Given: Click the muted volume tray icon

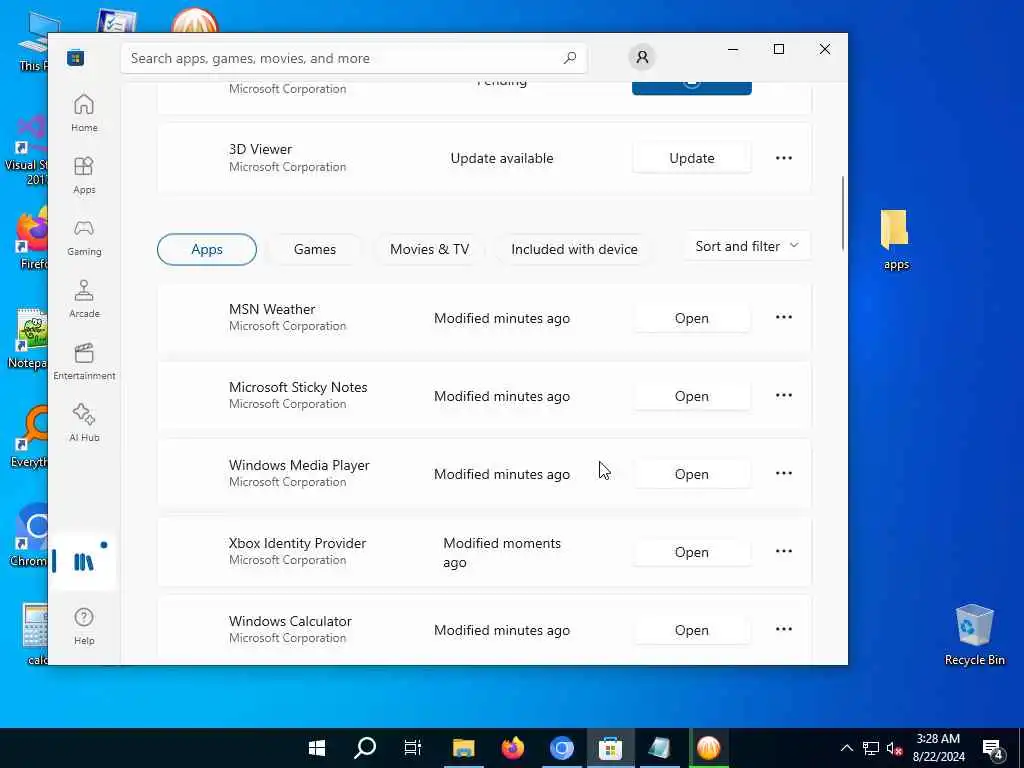Looking at the screenshot, I should (x=894, y=748).
